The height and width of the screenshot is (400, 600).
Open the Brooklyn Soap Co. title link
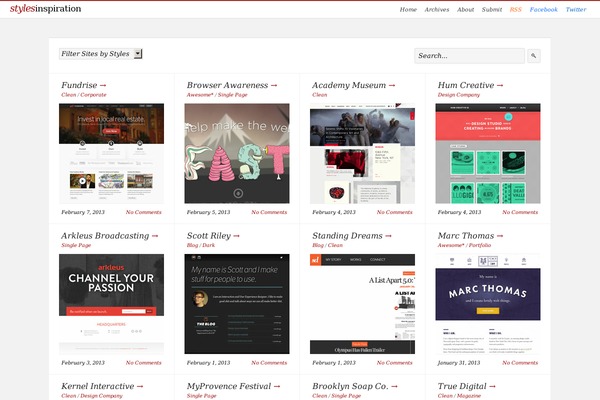pos(355,386)
